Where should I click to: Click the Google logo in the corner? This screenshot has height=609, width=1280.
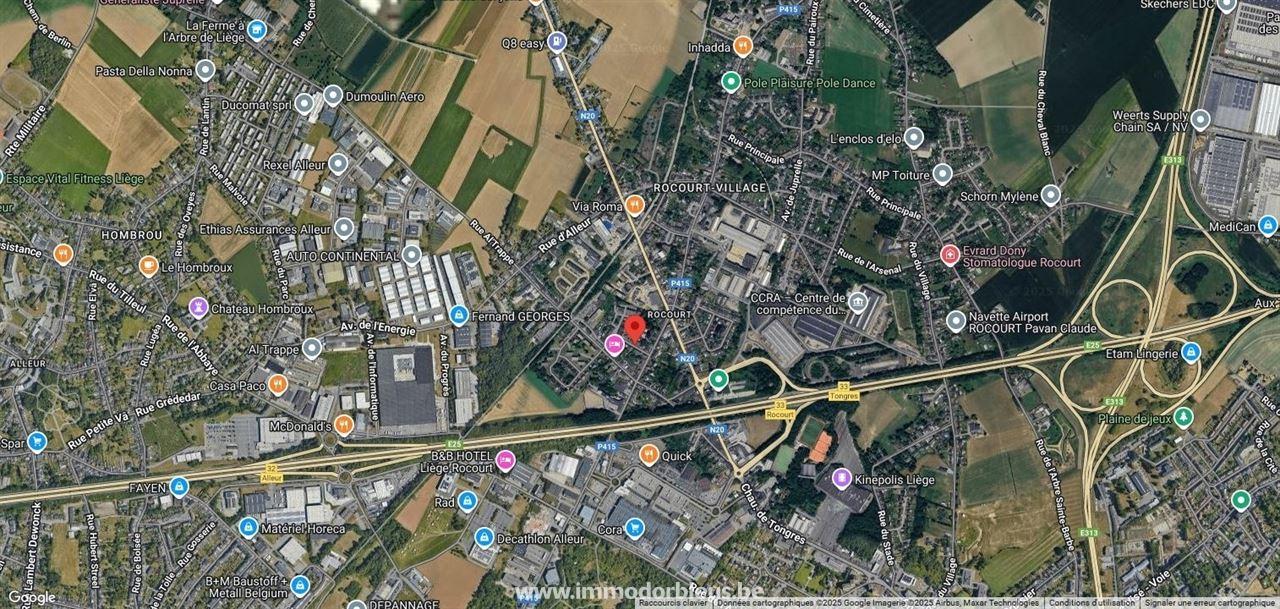click(32, 597)
